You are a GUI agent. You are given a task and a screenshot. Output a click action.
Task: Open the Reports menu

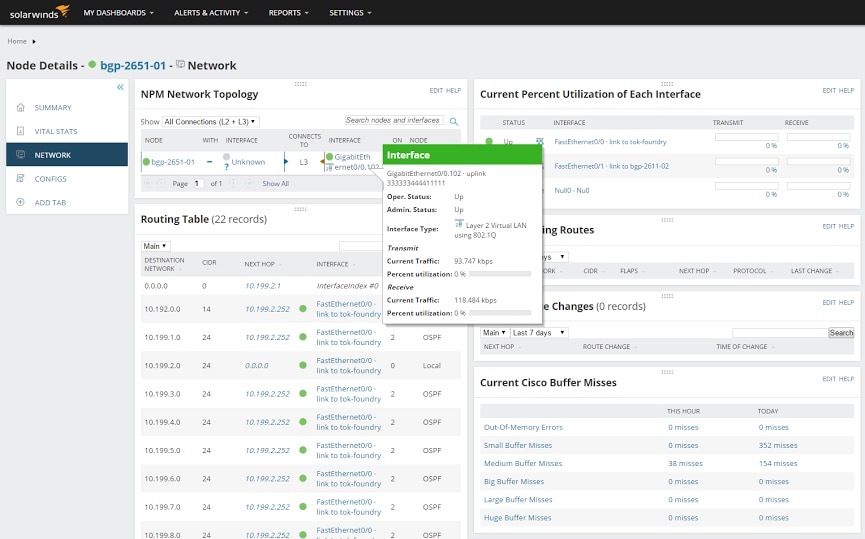point(288,13)
